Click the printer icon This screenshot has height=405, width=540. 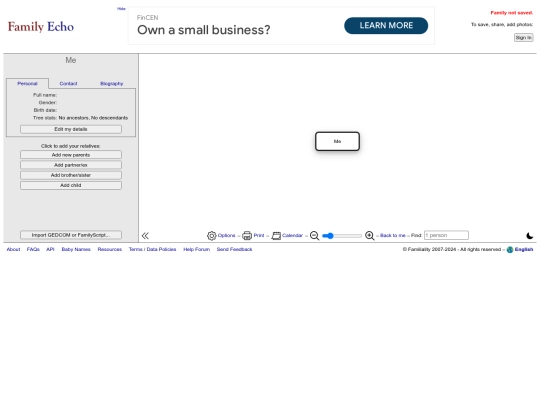pos(247,236)
